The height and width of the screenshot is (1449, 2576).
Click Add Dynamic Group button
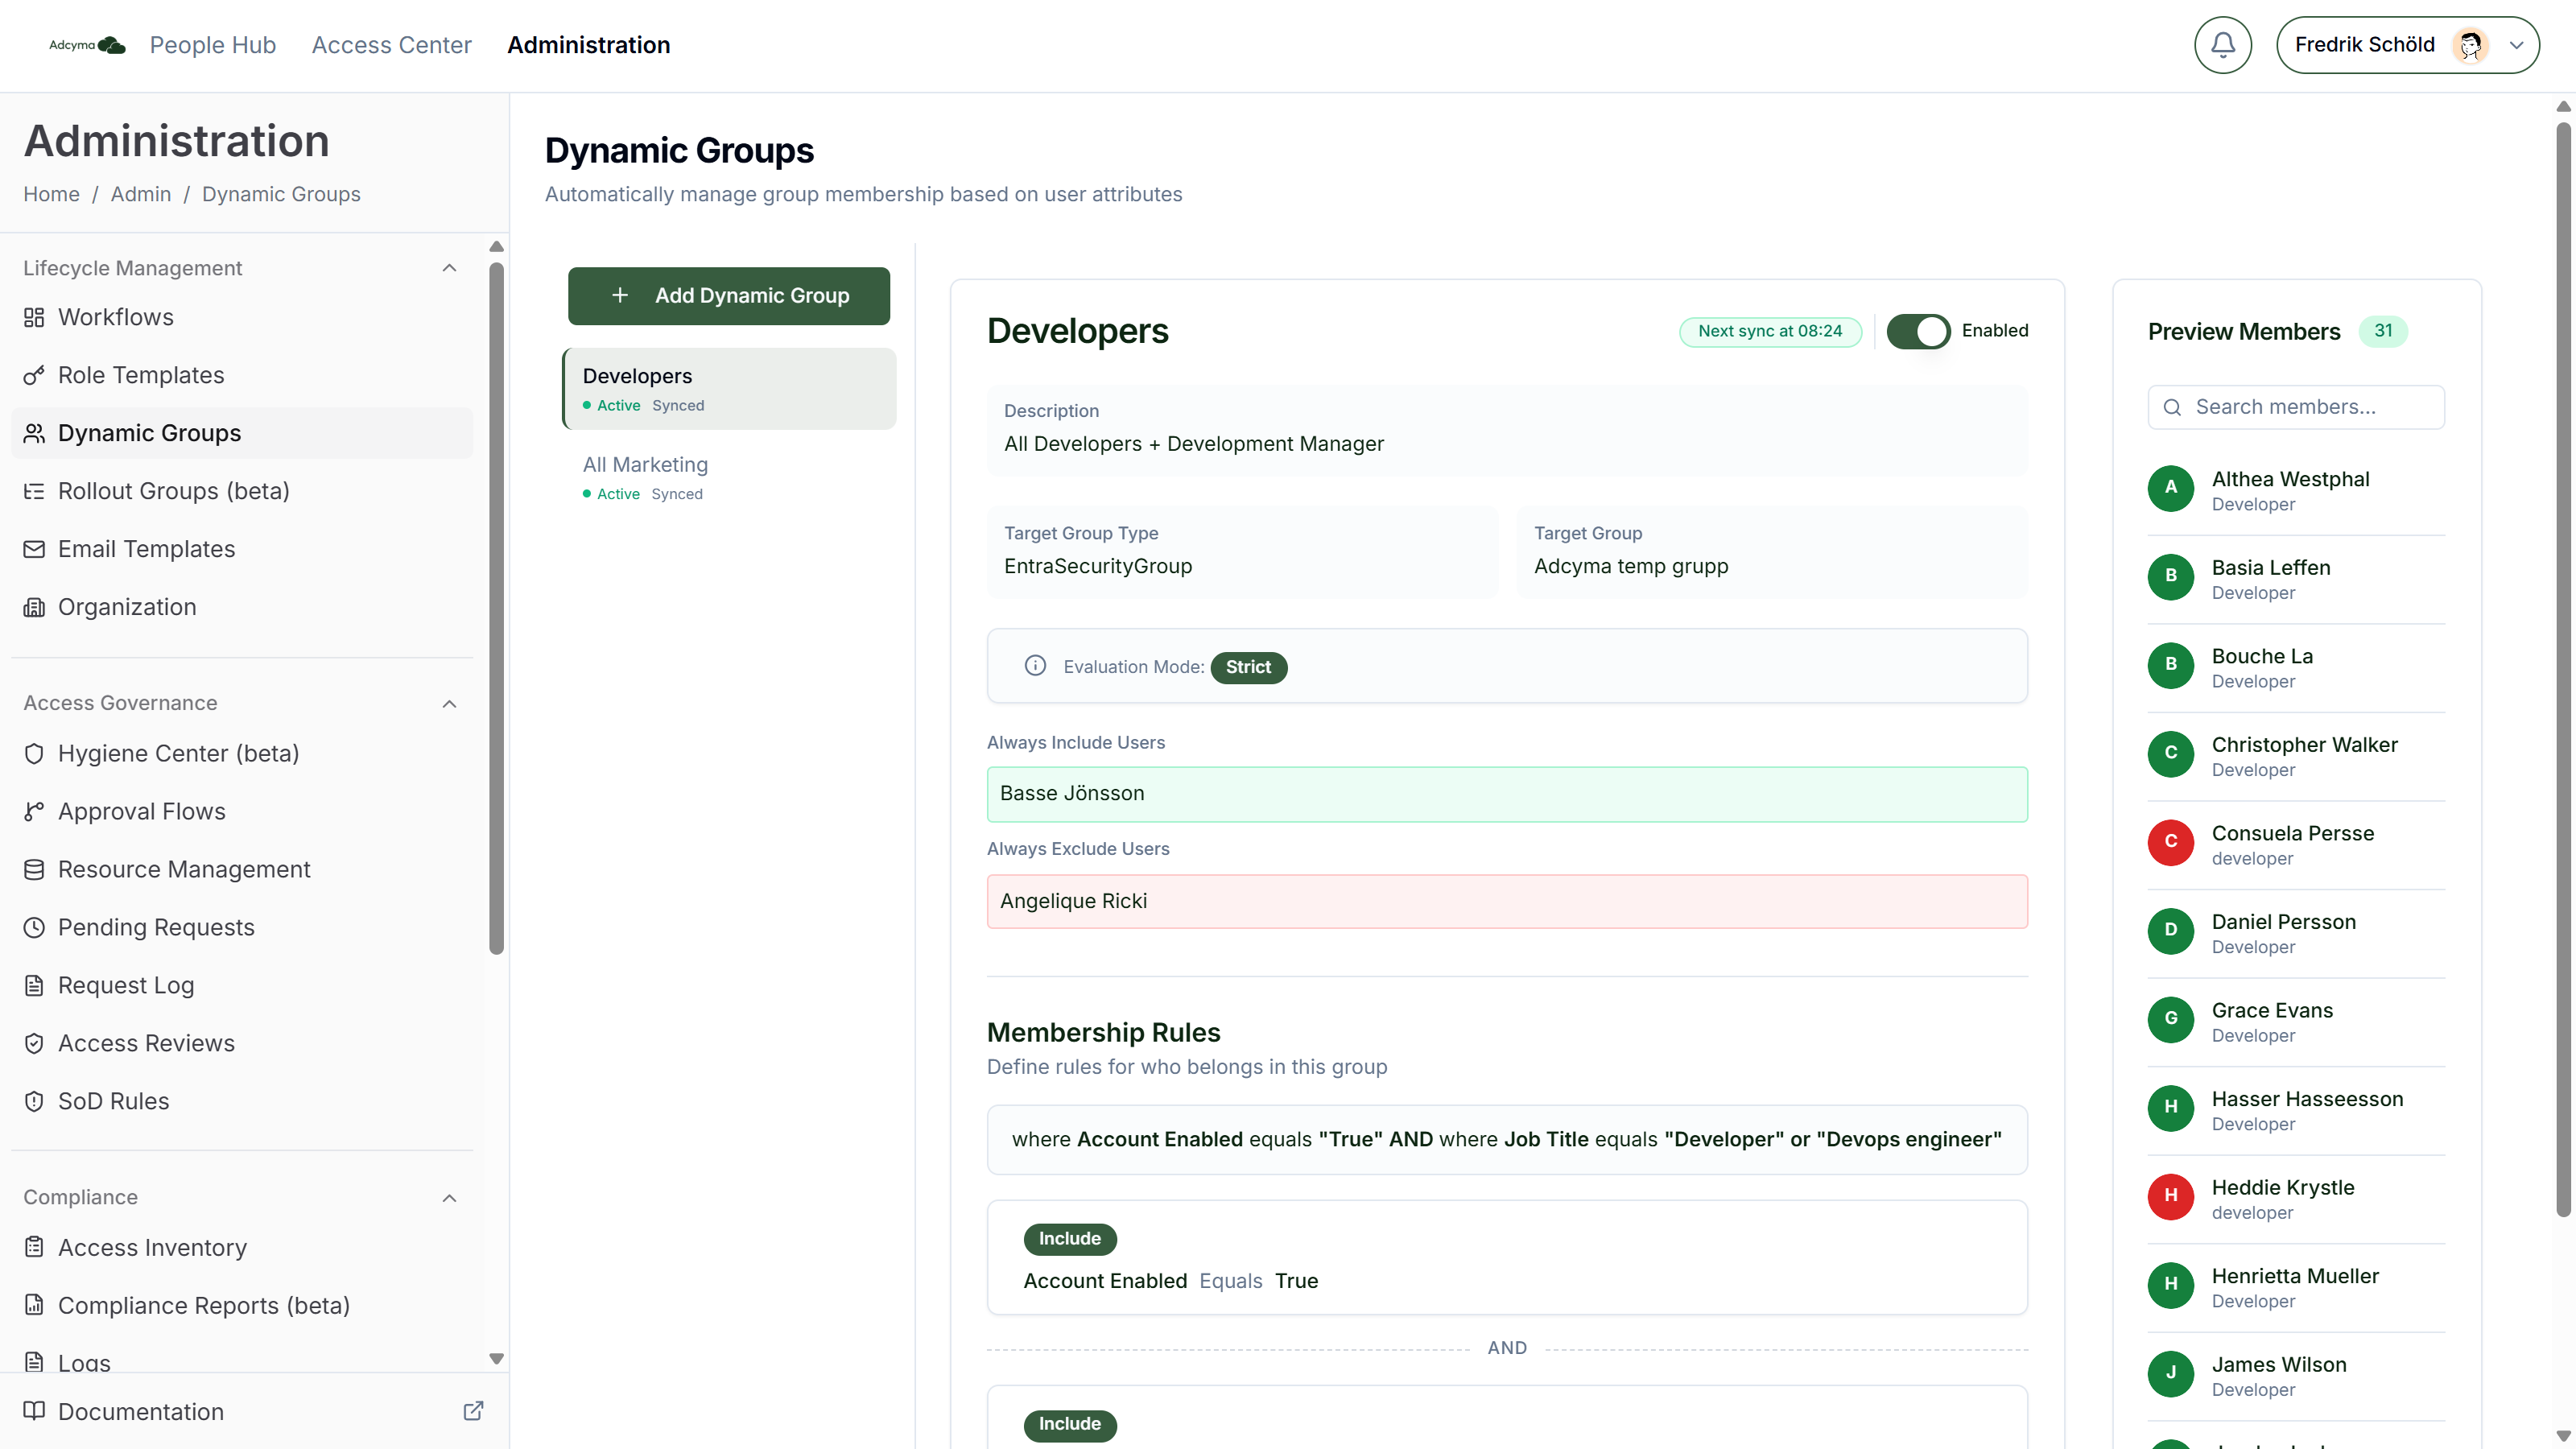pos(729,296)
